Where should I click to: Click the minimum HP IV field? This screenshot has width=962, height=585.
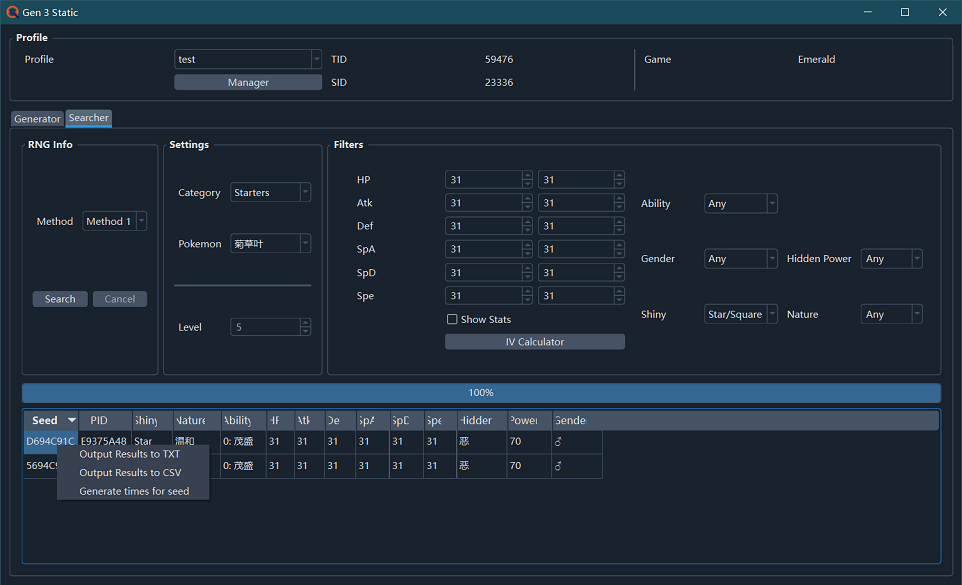484,180
